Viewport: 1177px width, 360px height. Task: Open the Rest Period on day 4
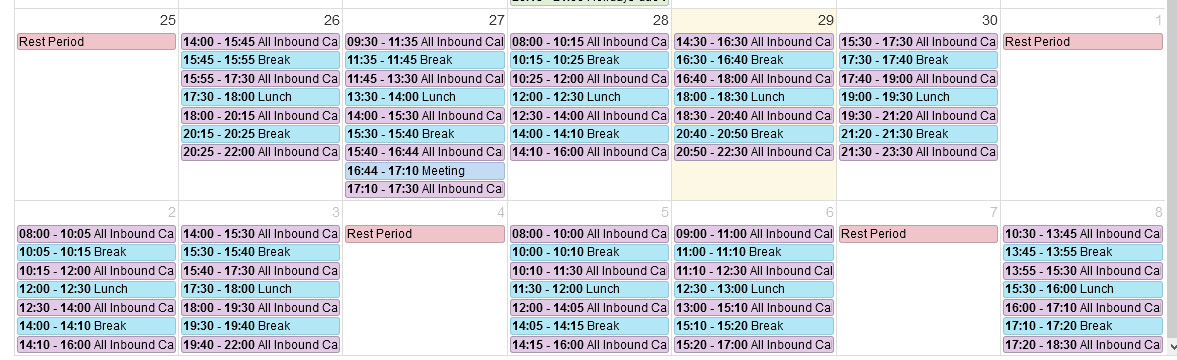[425, 234]
